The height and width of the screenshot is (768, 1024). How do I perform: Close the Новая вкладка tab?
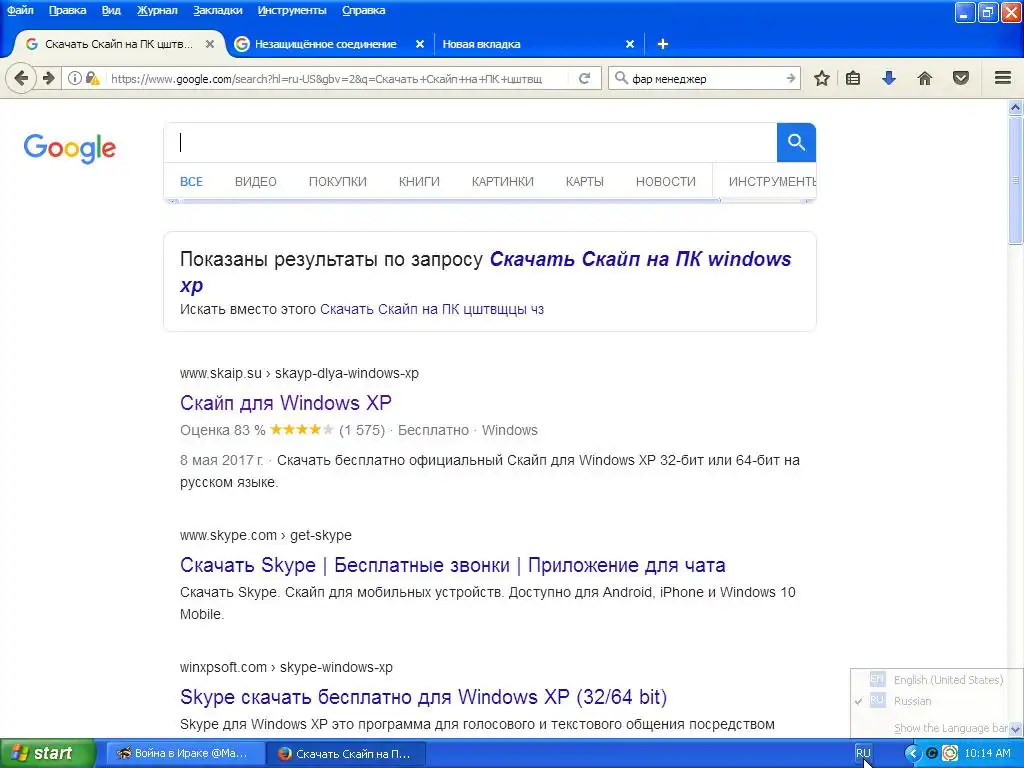(x=630, y=44)
